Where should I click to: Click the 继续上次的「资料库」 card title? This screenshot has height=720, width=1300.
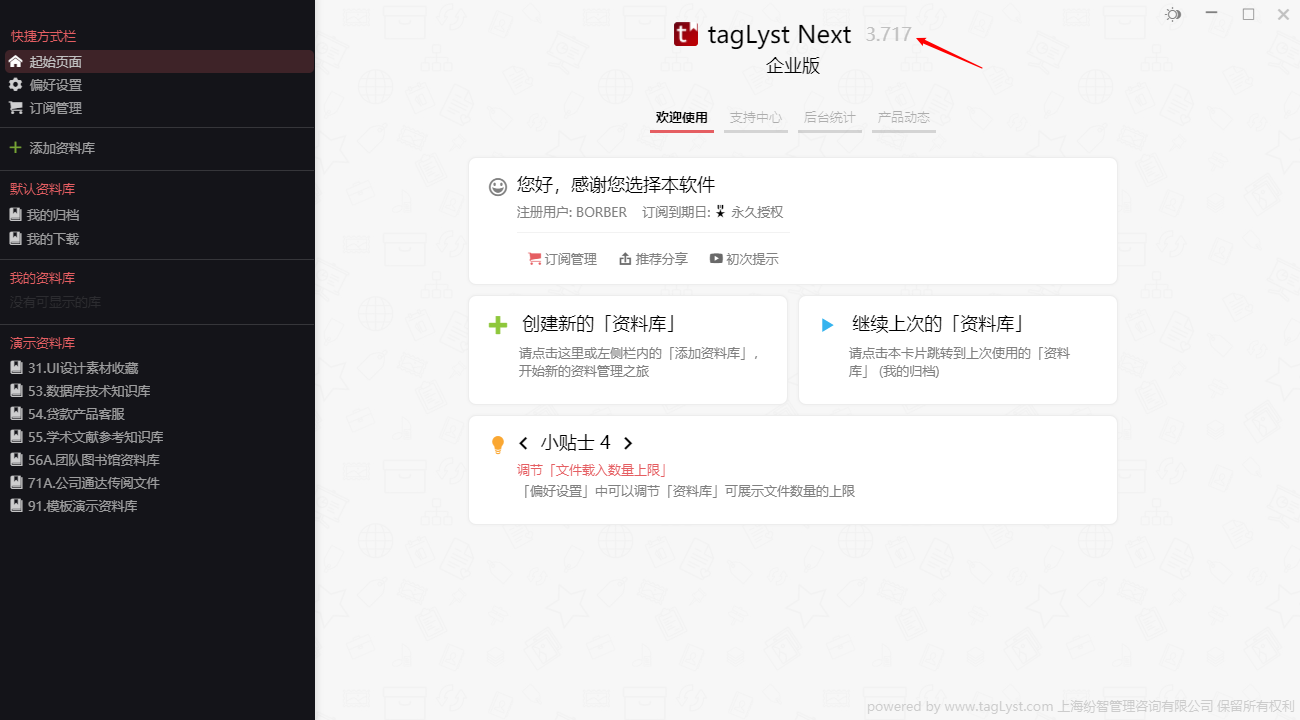click(x=939, y=324)
